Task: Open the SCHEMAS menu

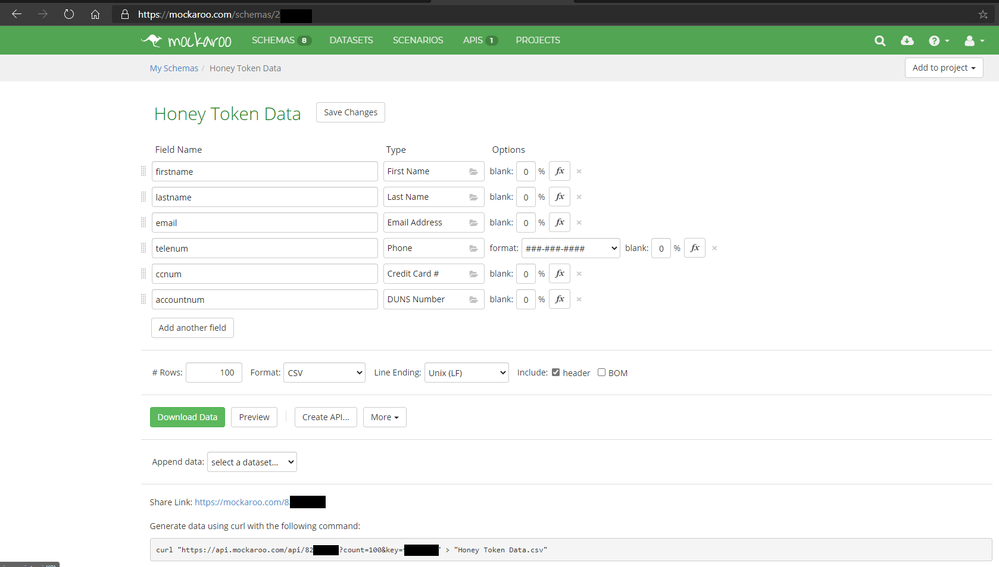Action: coord(281,40)
